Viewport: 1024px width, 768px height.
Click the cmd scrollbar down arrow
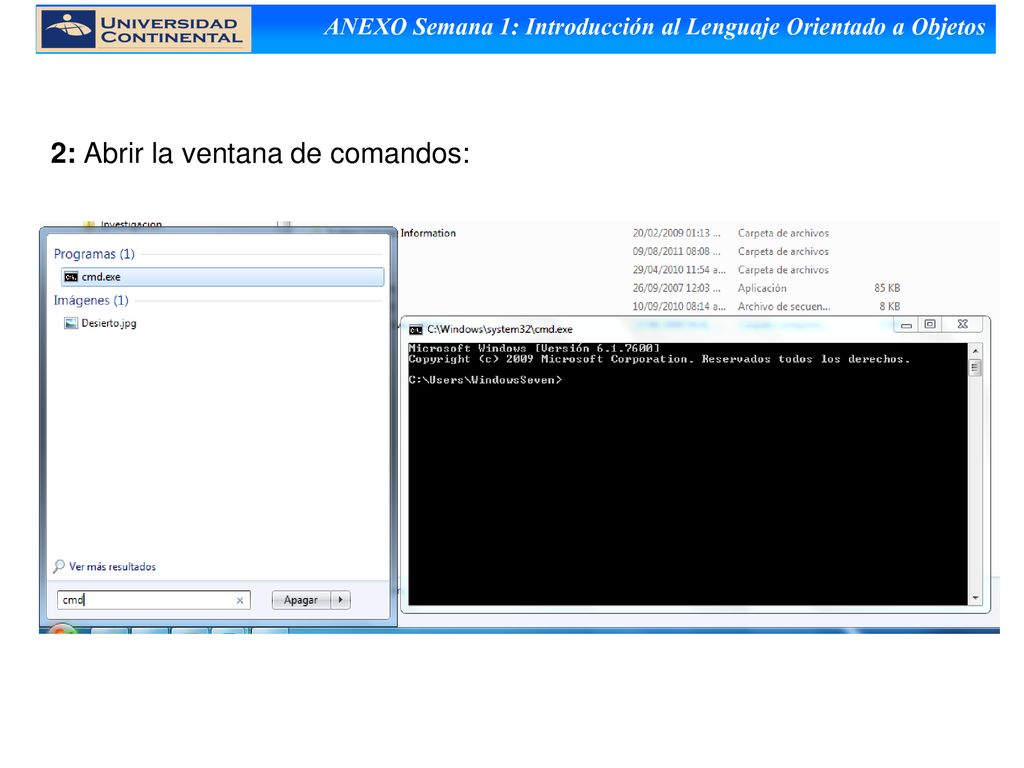point(975,598)
